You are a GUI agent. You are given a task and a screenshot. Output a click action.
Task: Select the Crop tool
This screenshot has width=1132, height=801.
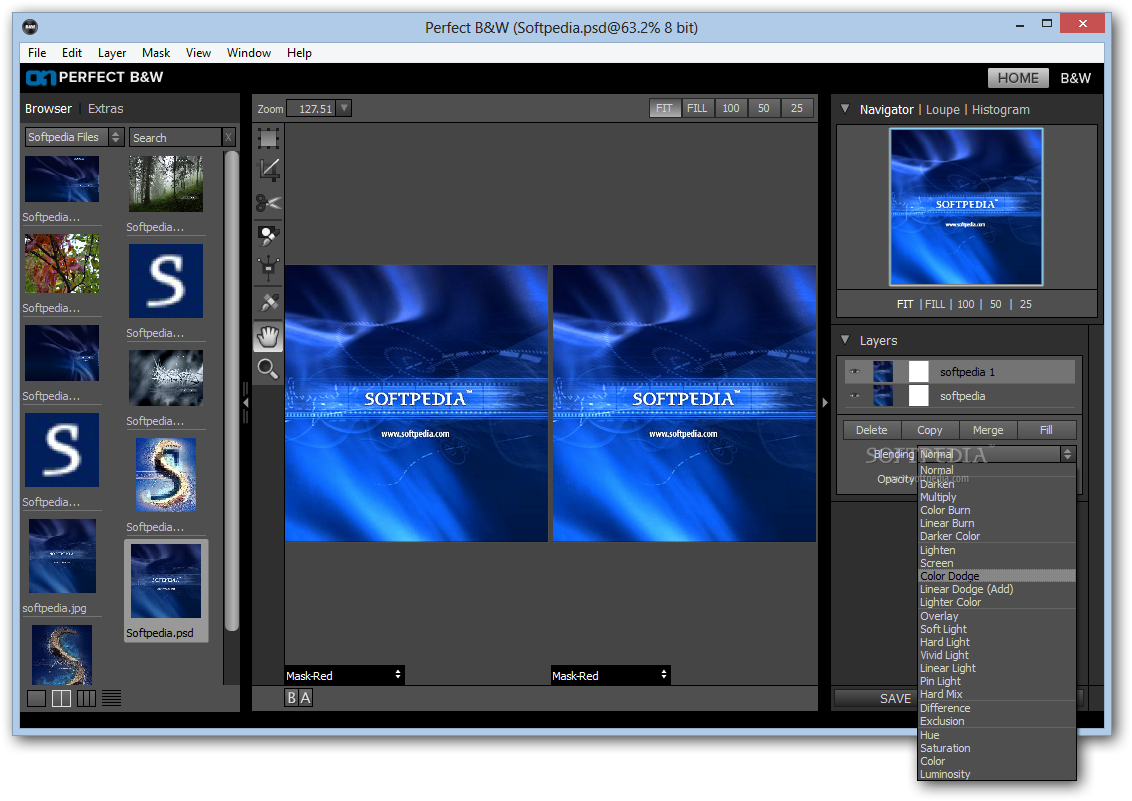pos(268,170)
